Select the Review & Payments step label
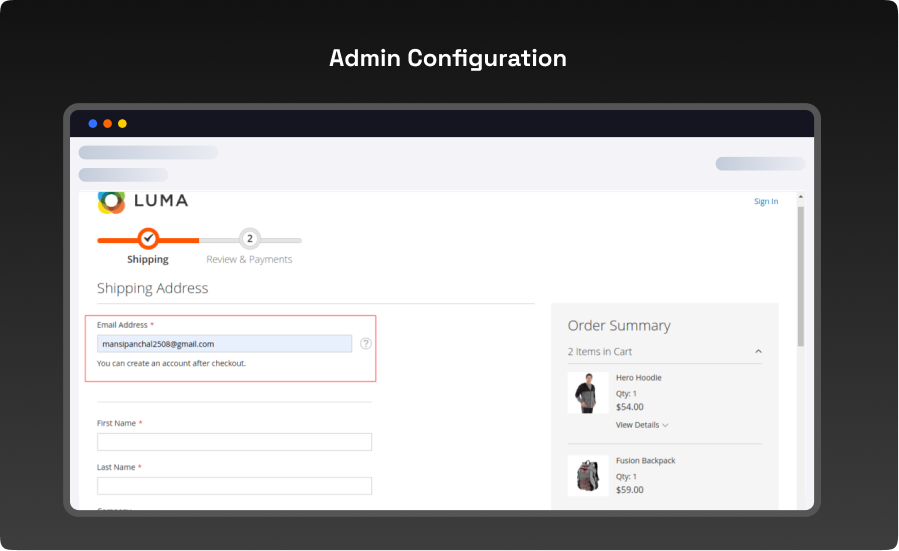Image resolution: width=899 pixels, height=551 pixels. [x=249, y=260]
